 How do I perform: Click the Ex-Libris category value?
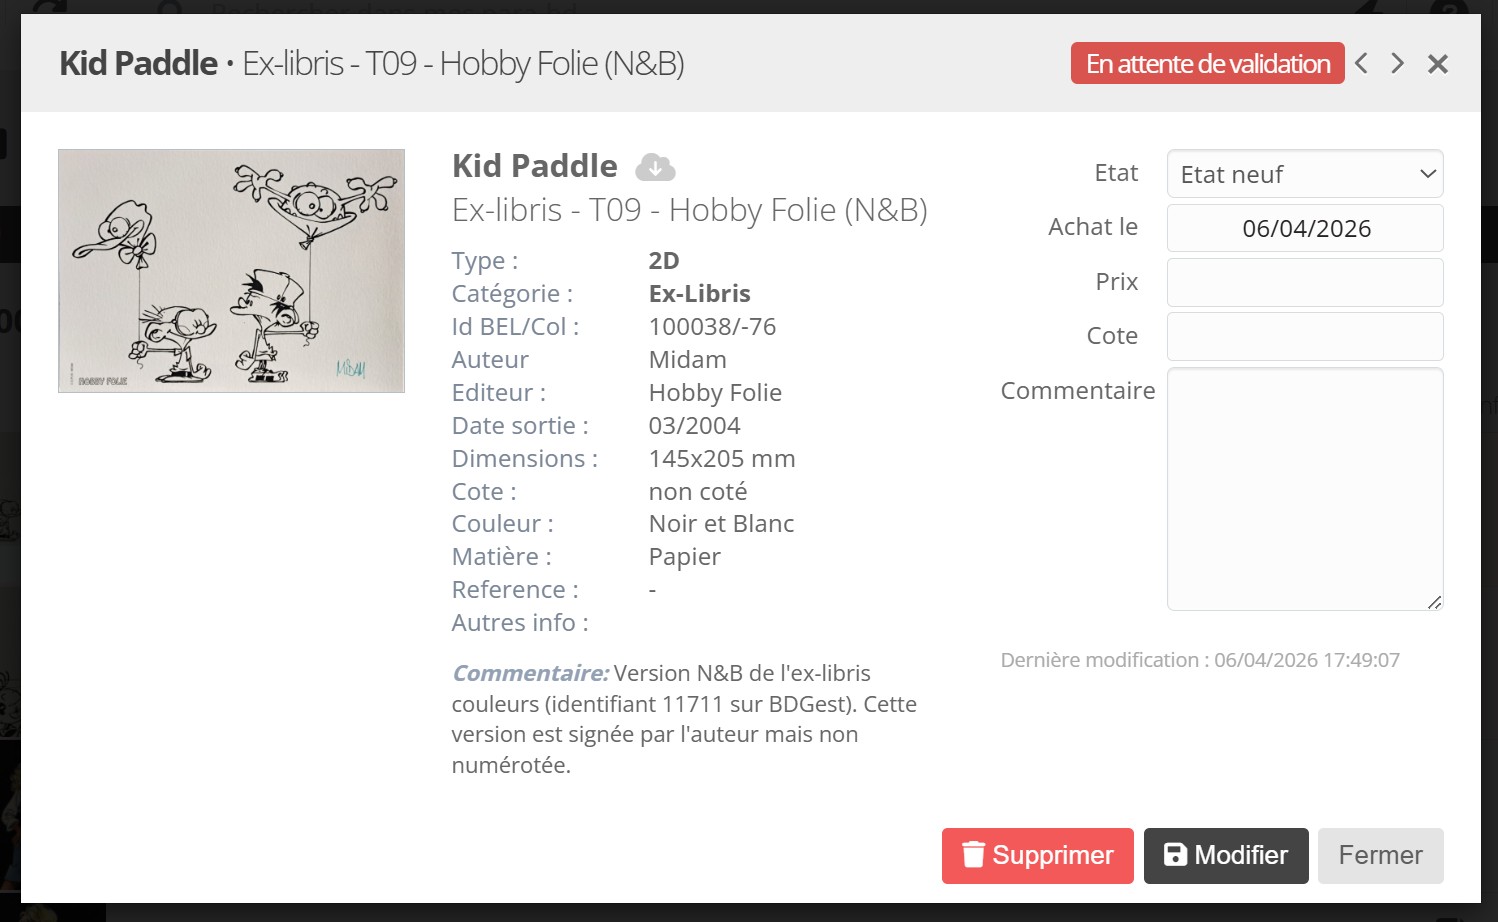click(699, 293)
